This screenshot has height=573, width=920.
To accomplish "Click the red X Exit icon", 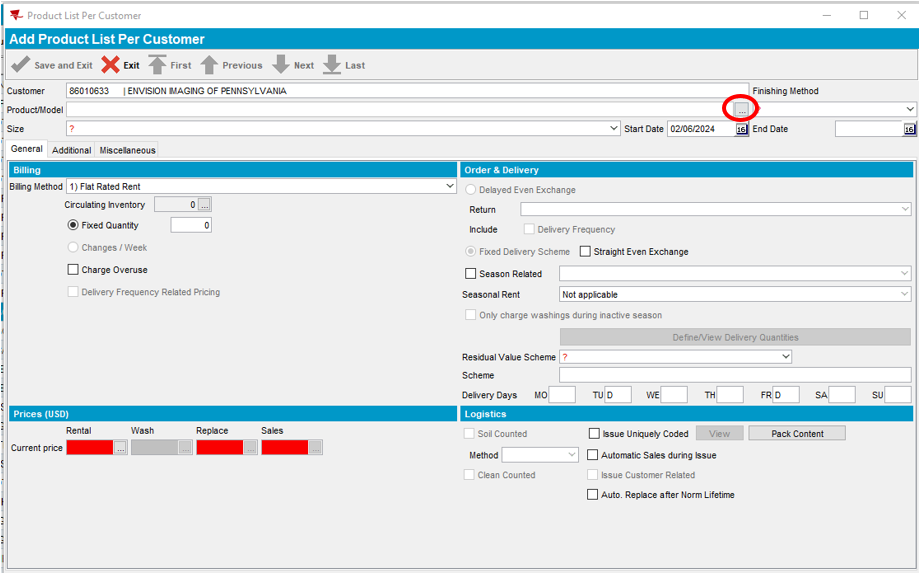I will [x=110, y=65].
